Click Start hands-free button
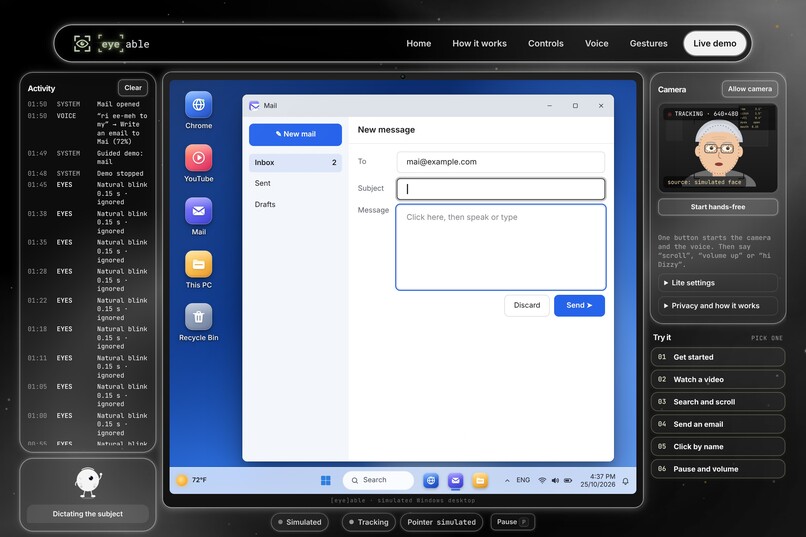The width and height of the screenshot is (806, 537). (718, 207)
